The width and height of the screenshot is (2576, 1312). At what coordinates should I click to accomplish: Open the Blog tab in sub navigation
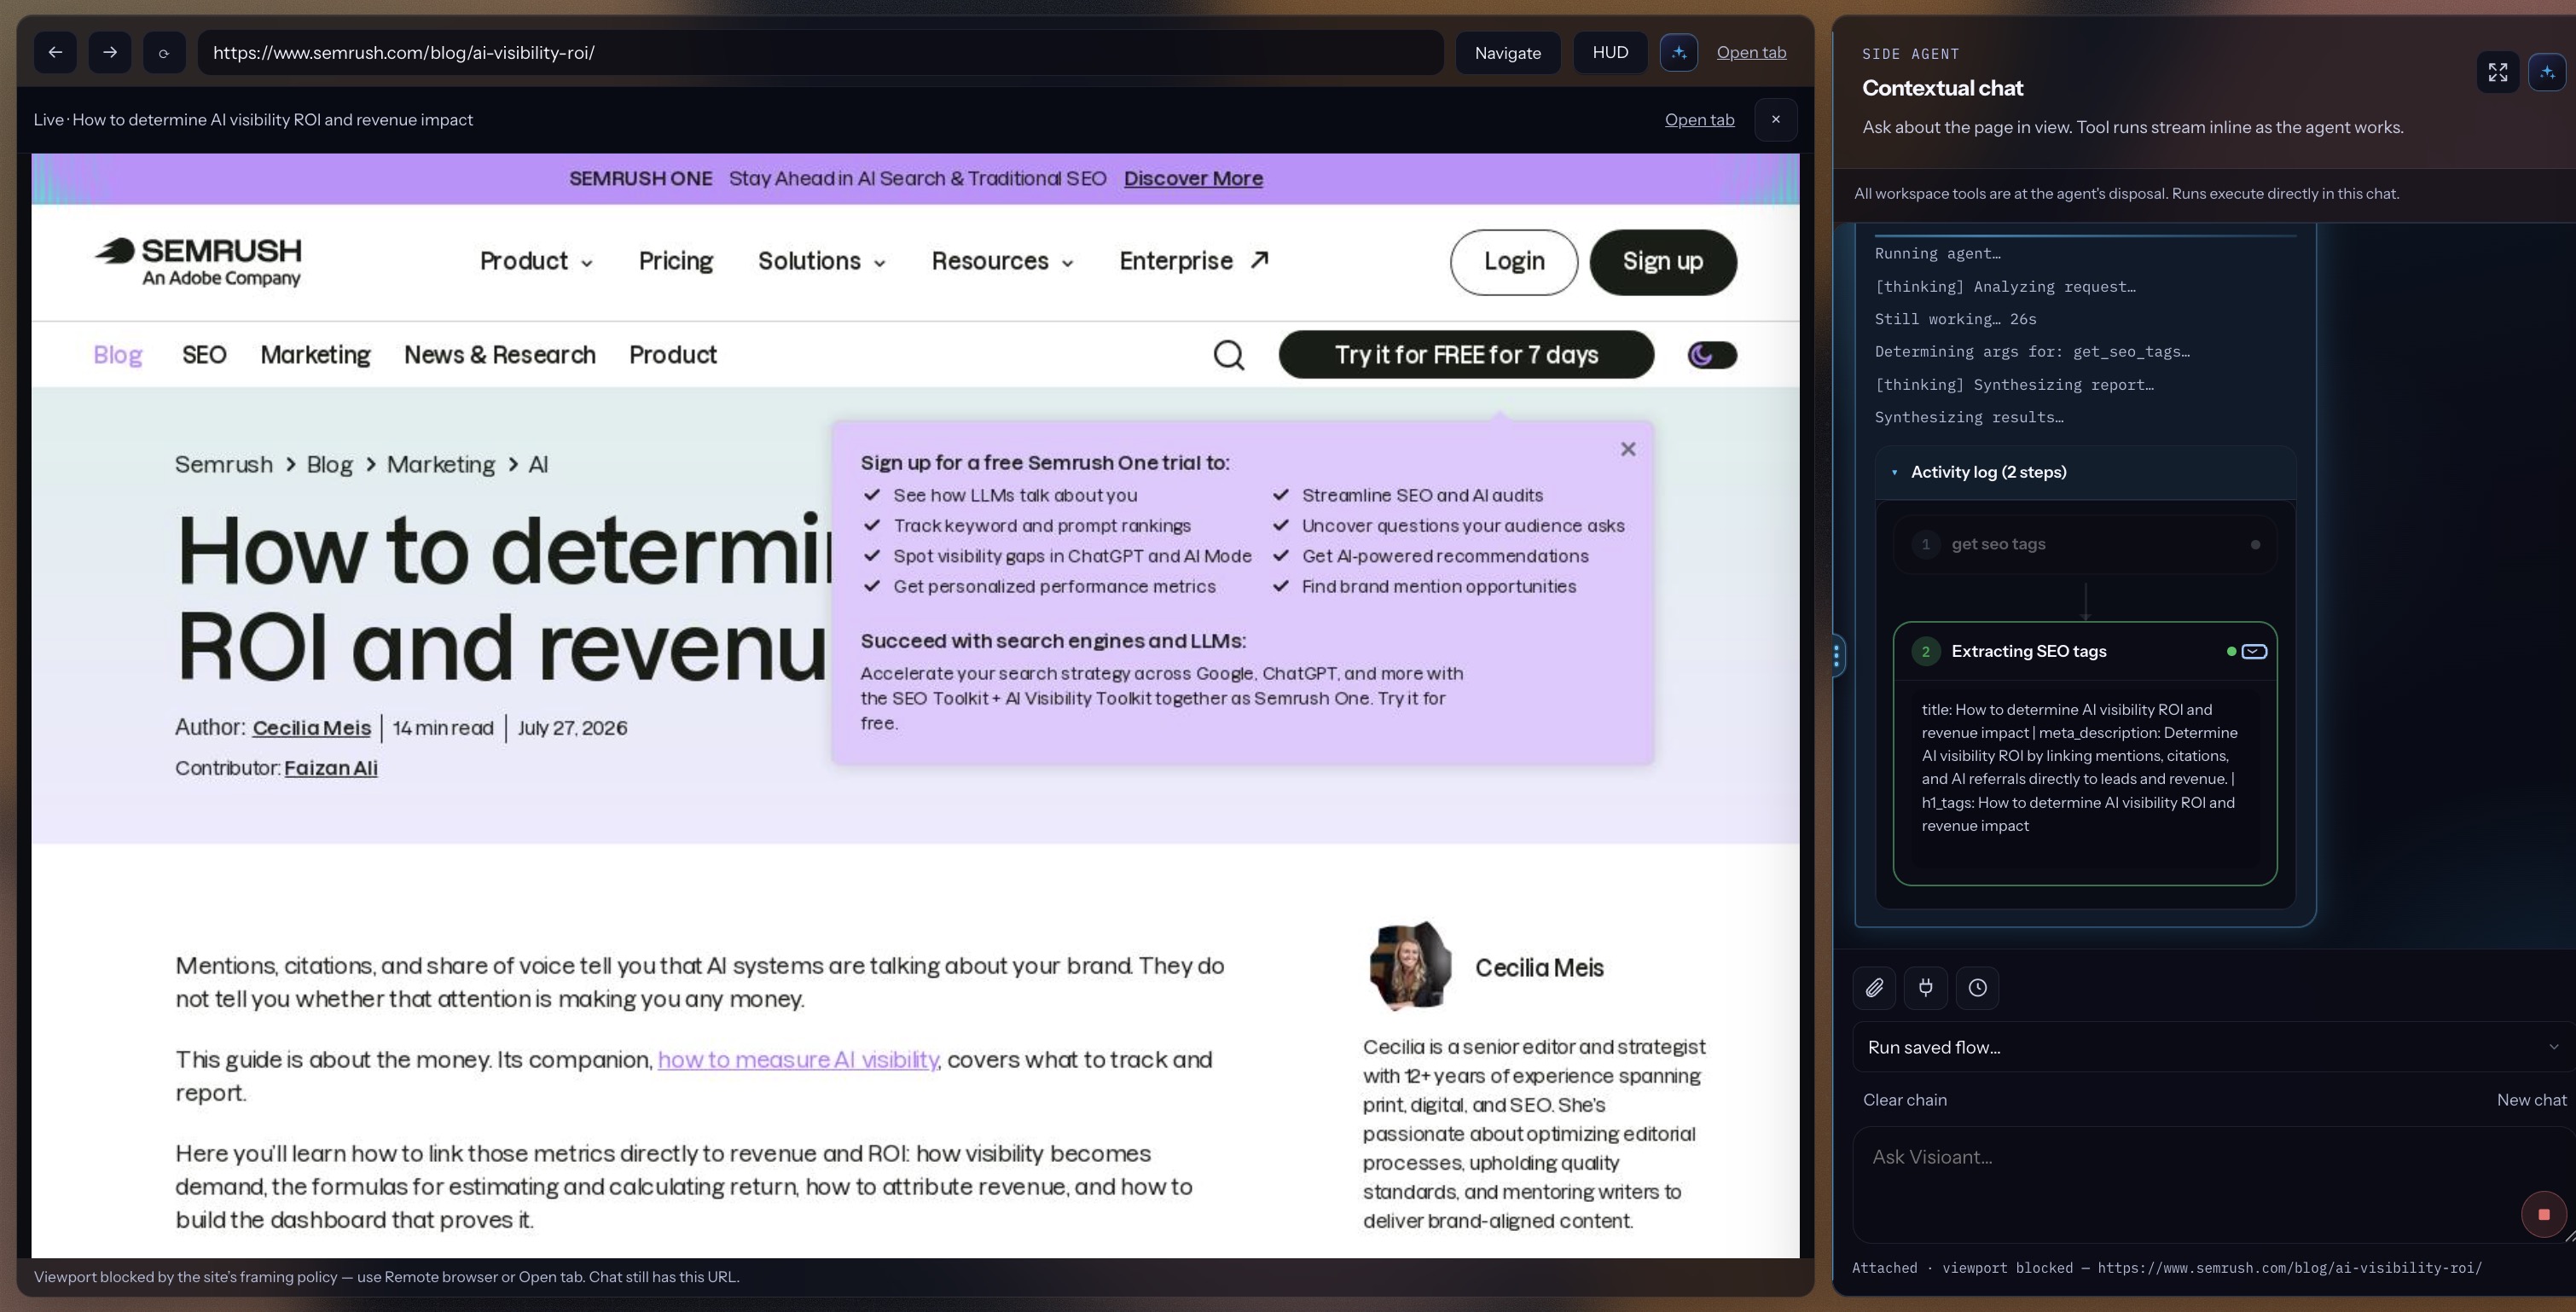click(117, 355)
